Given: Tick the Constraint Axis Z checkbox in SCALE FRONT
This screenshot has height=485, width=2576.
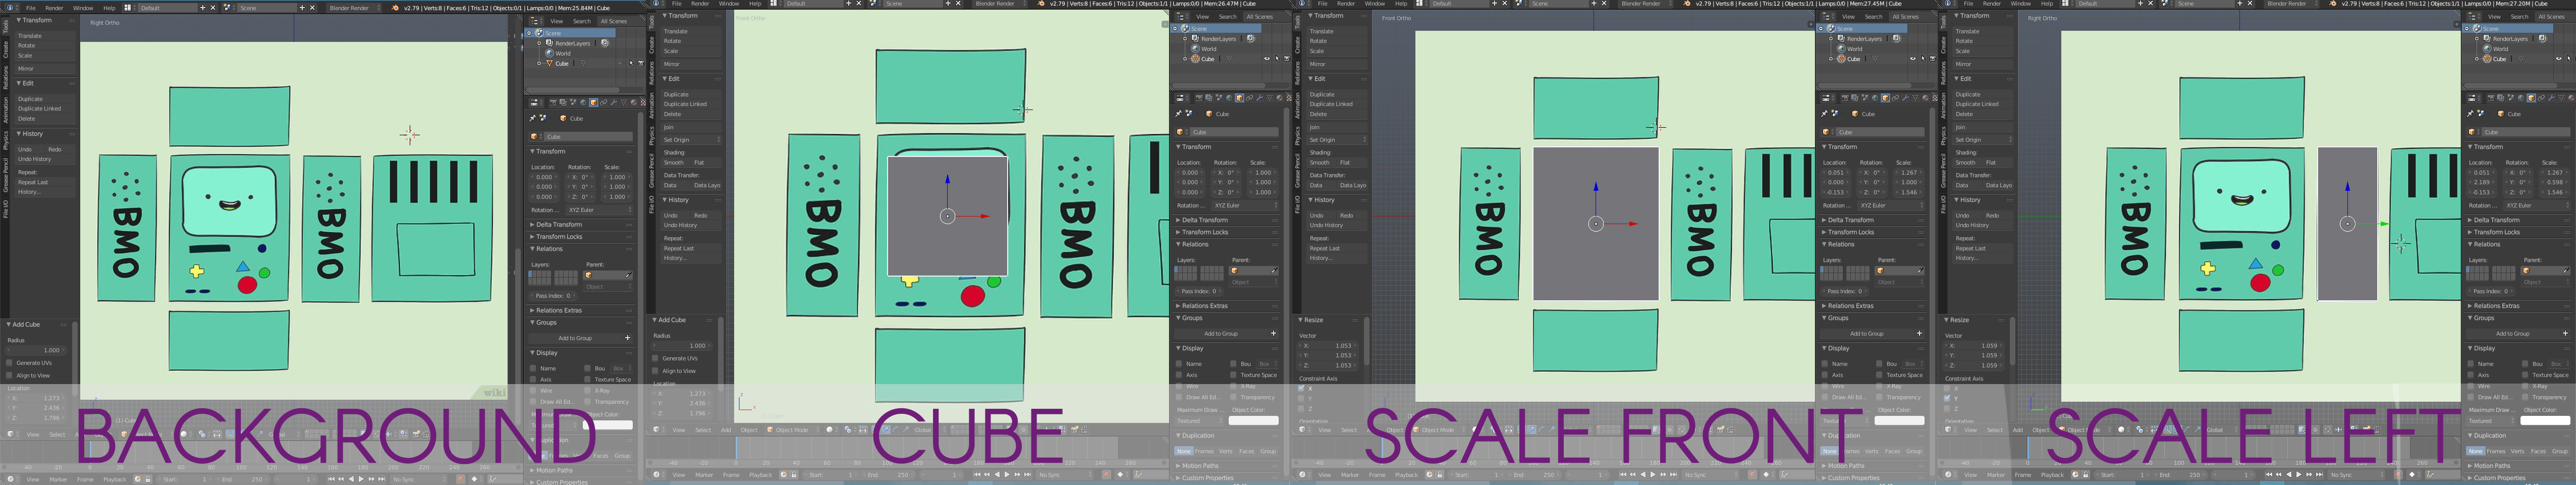Looking at the screenshot, I should pos(1302,409).
